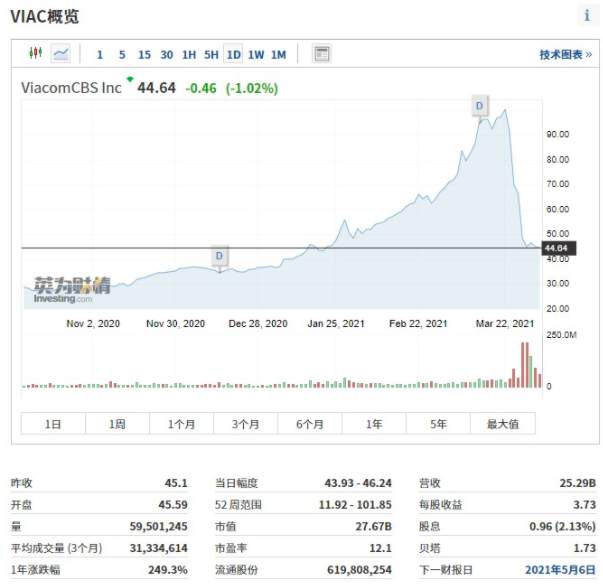603x587 pixels.
Task: Click the 流通股份 value 619,808,254
Action: [360, 569]
